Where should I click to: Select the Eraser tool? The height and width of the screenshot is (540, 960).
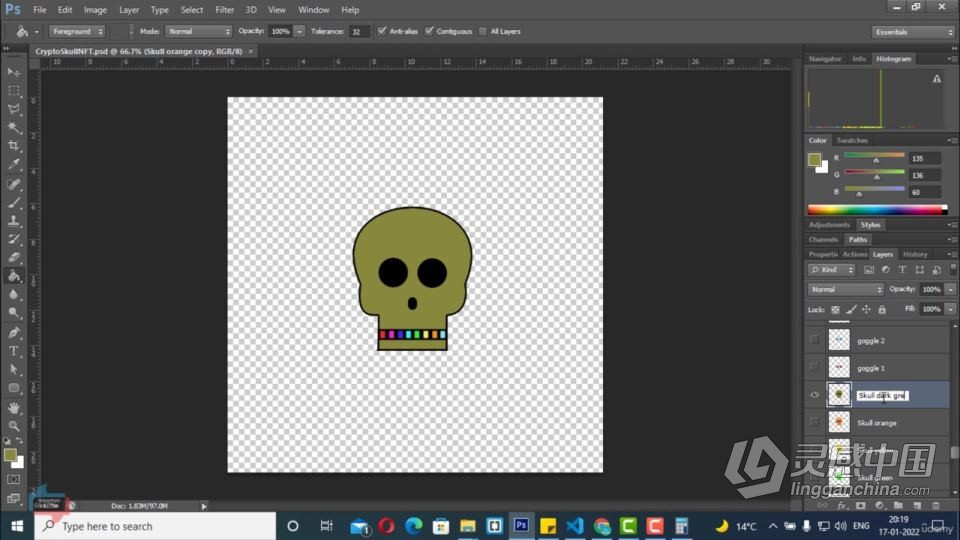coord(13,258)
